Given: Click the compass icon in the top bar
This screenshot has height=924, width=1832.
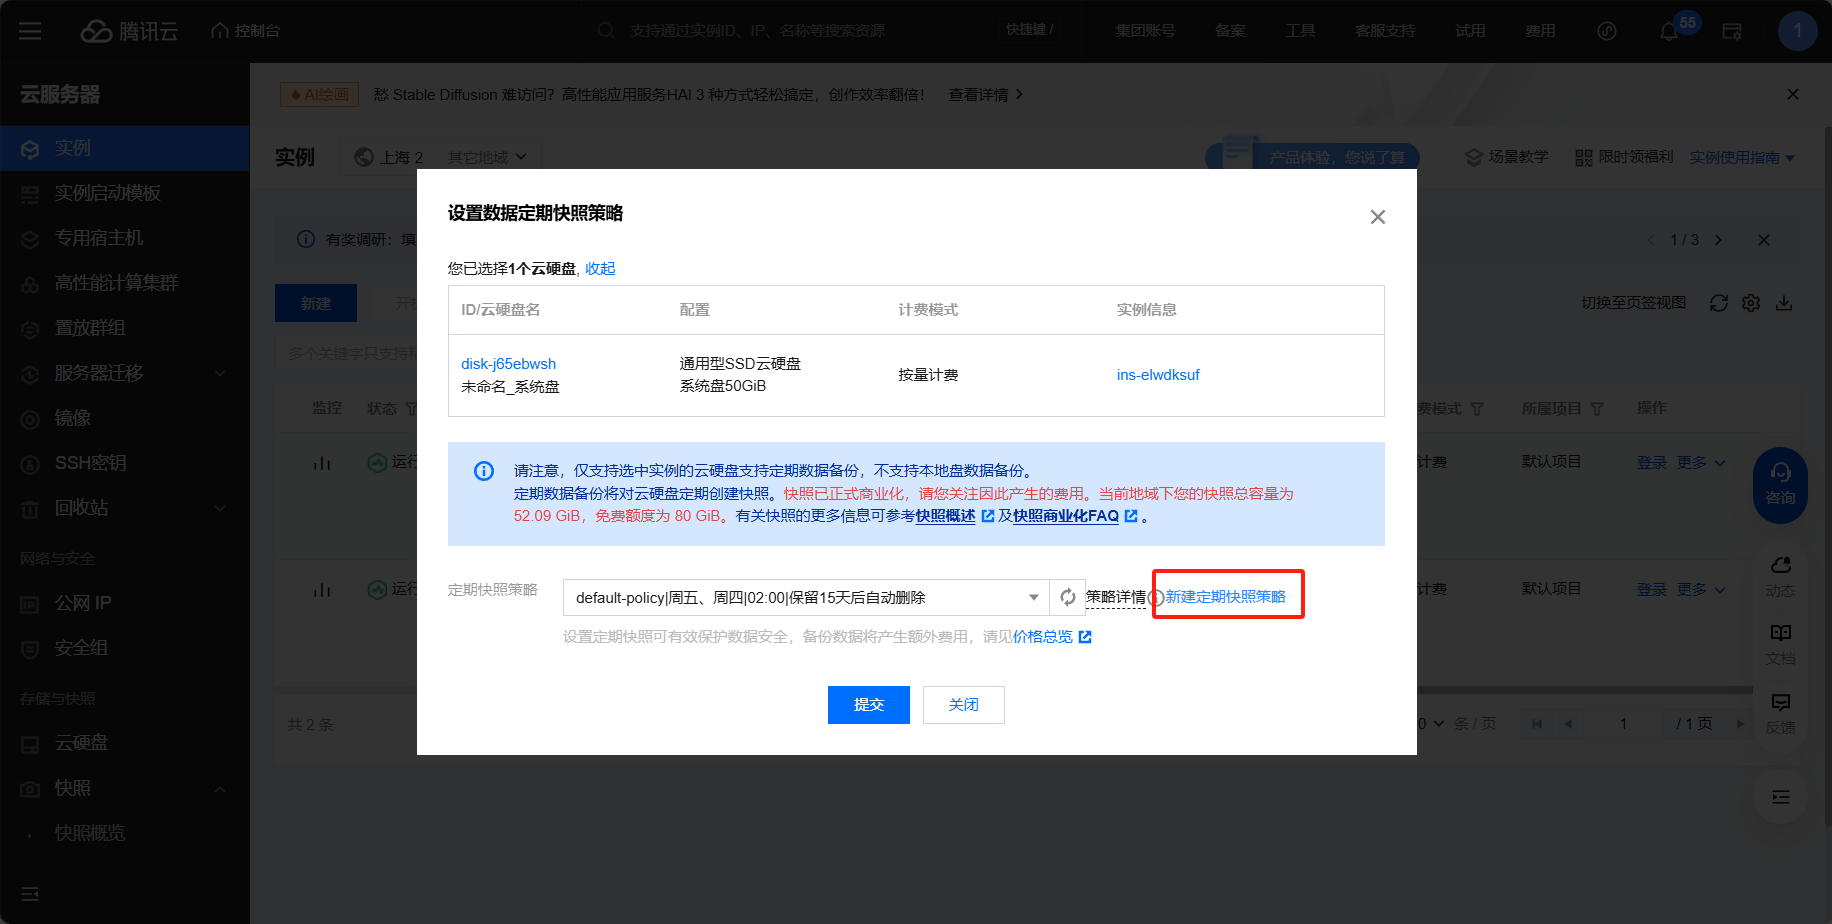Looking at the screenshot, I should [1607, 31].
